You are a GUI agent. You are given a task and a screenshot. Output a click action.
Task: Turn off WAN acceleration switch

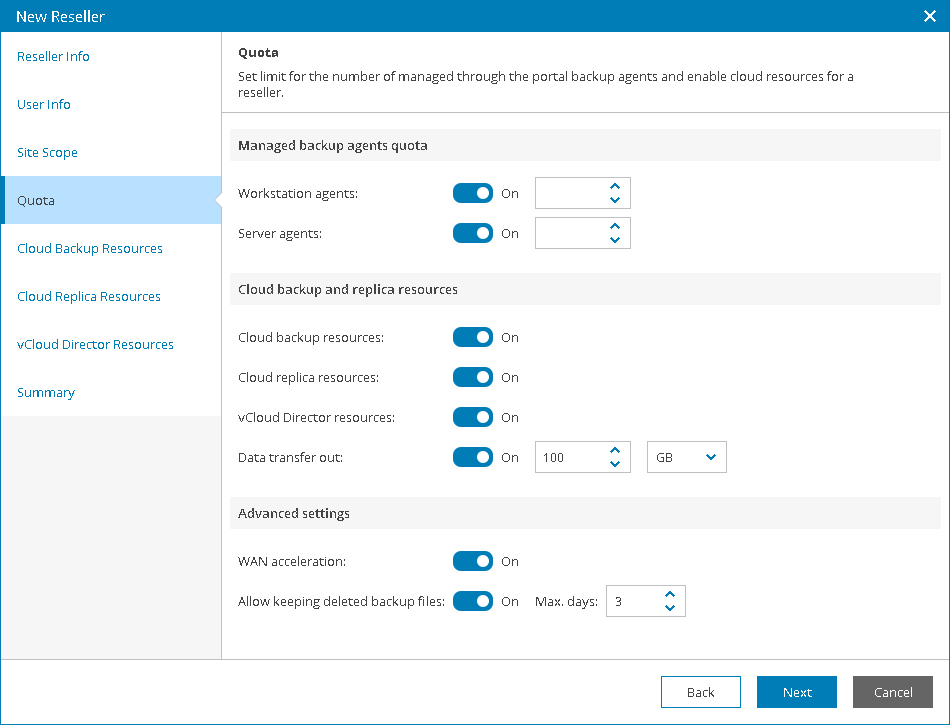click(473, 561)
